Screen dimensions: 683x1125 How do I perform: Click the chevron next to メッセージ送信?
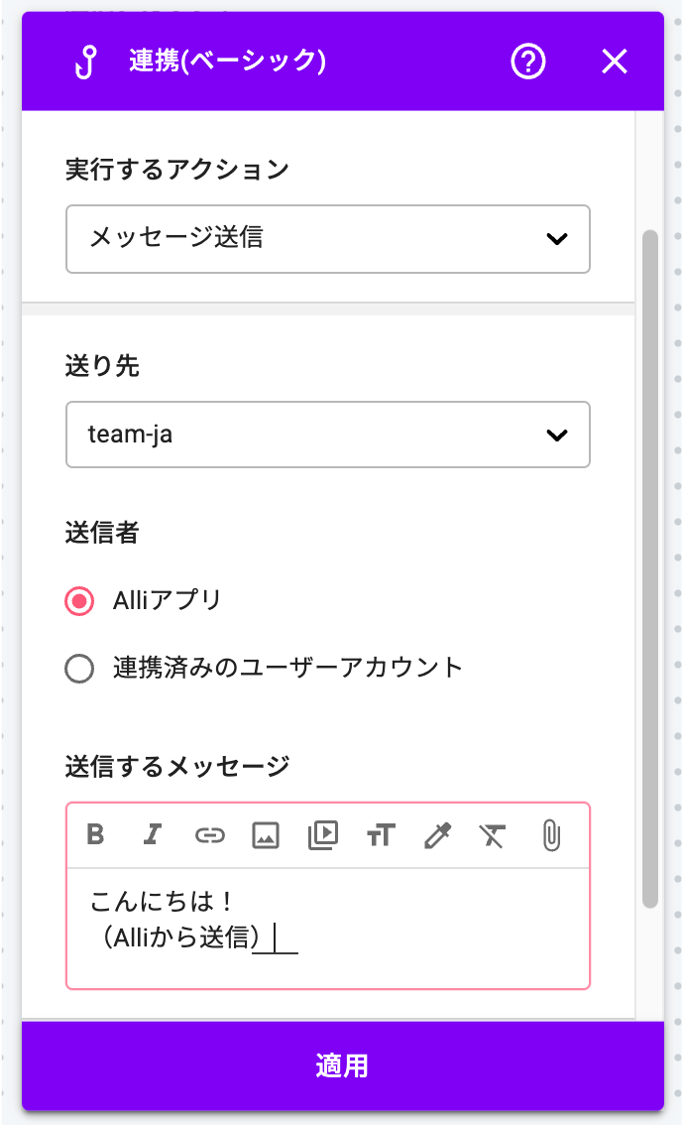[x=557, y=239]
